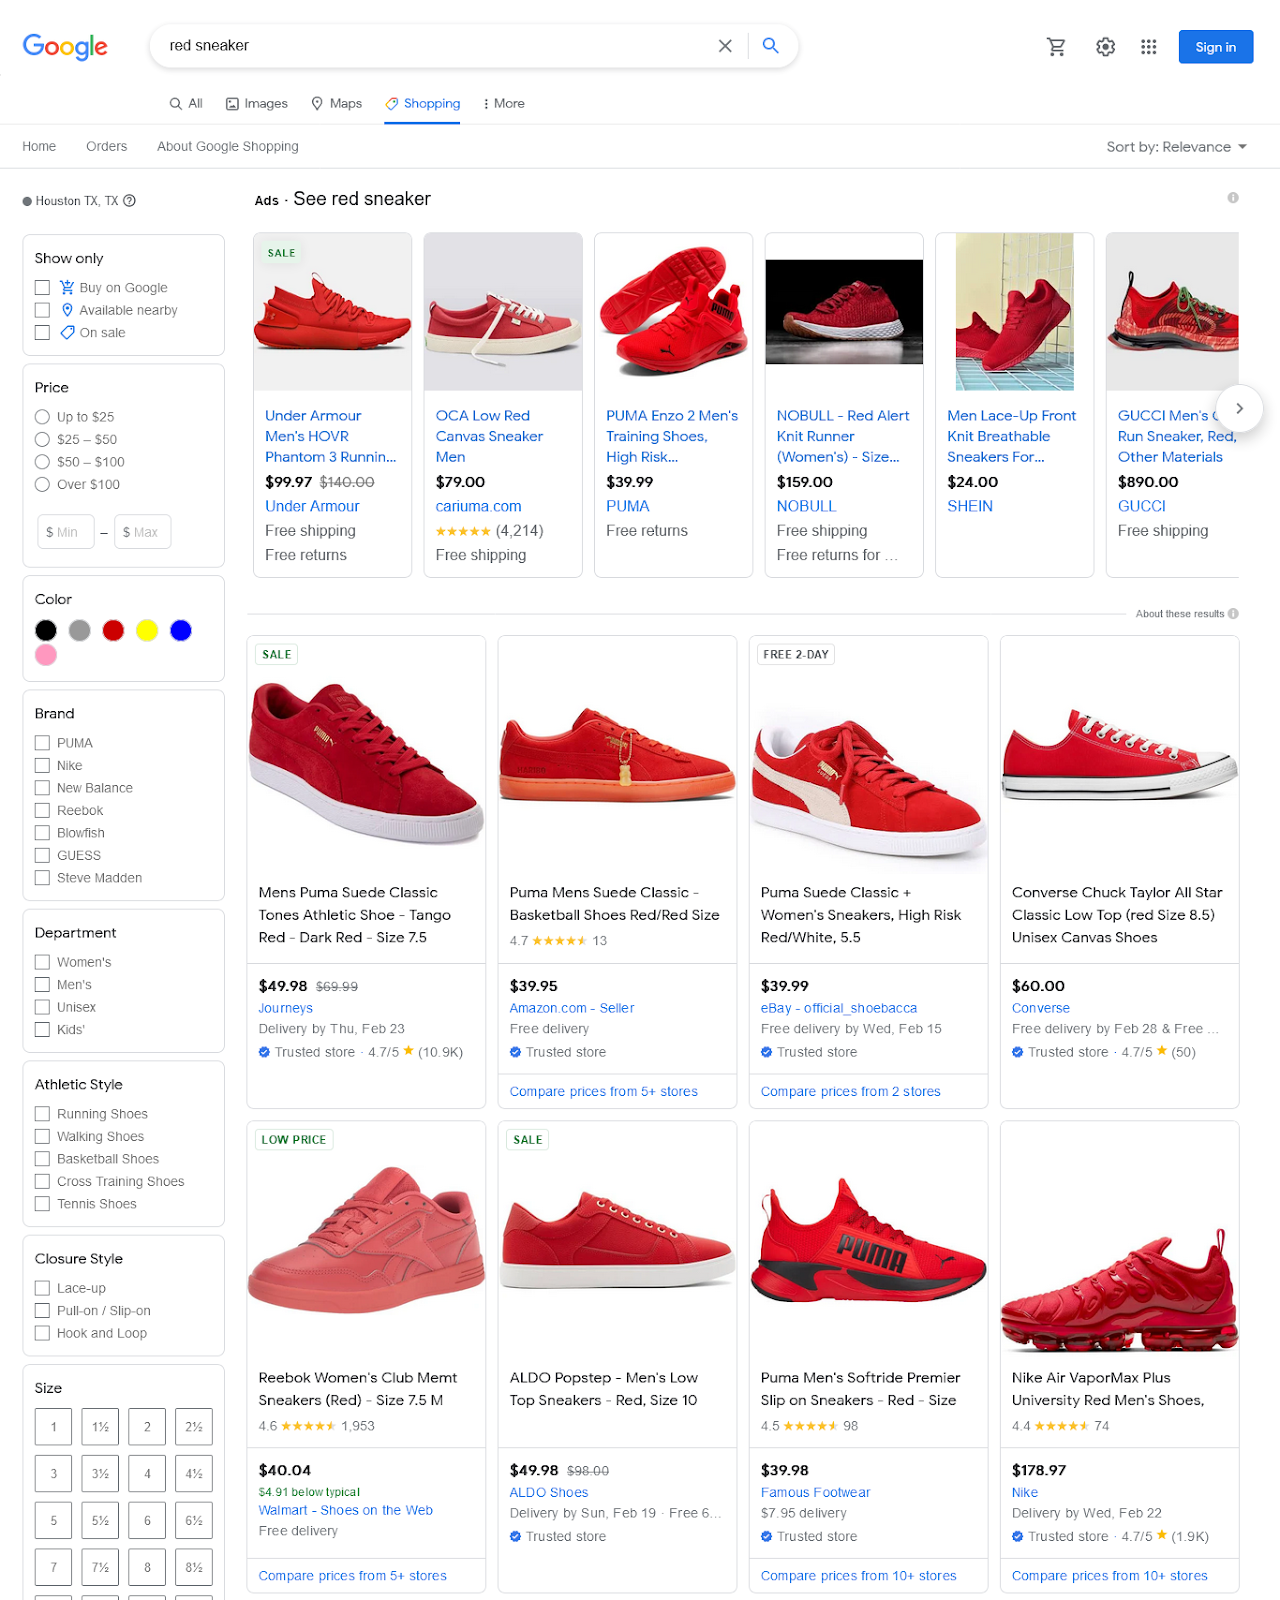Open ALDO Popstep Men's Low Top title
This screenshot has width=1280, height=1600.
tap(604, 1389)
